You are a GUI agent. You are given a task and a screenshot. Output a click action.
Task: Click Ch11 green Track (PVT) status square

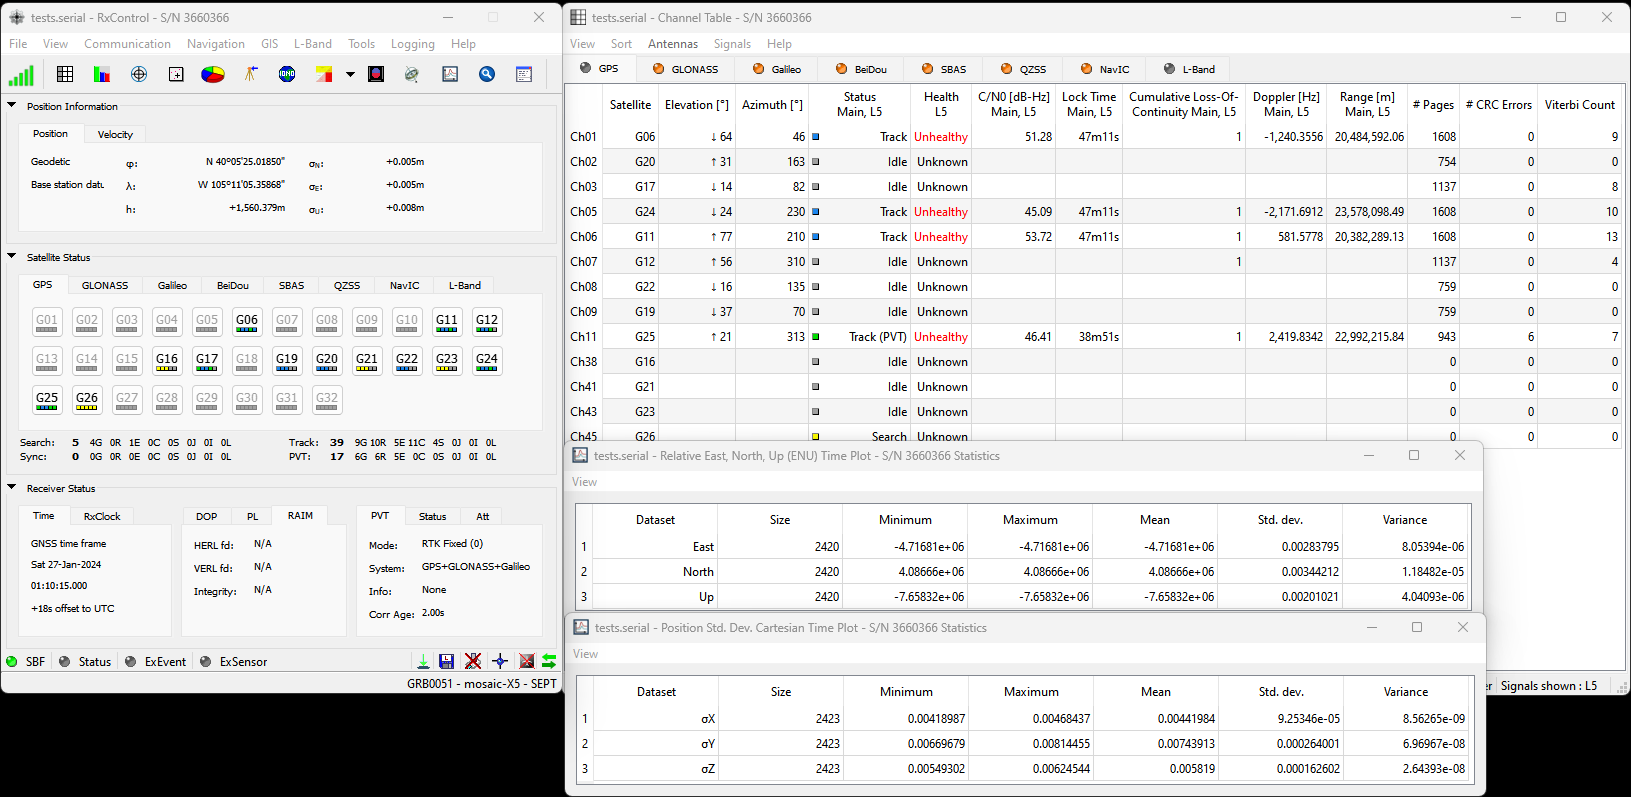point(816,337)
